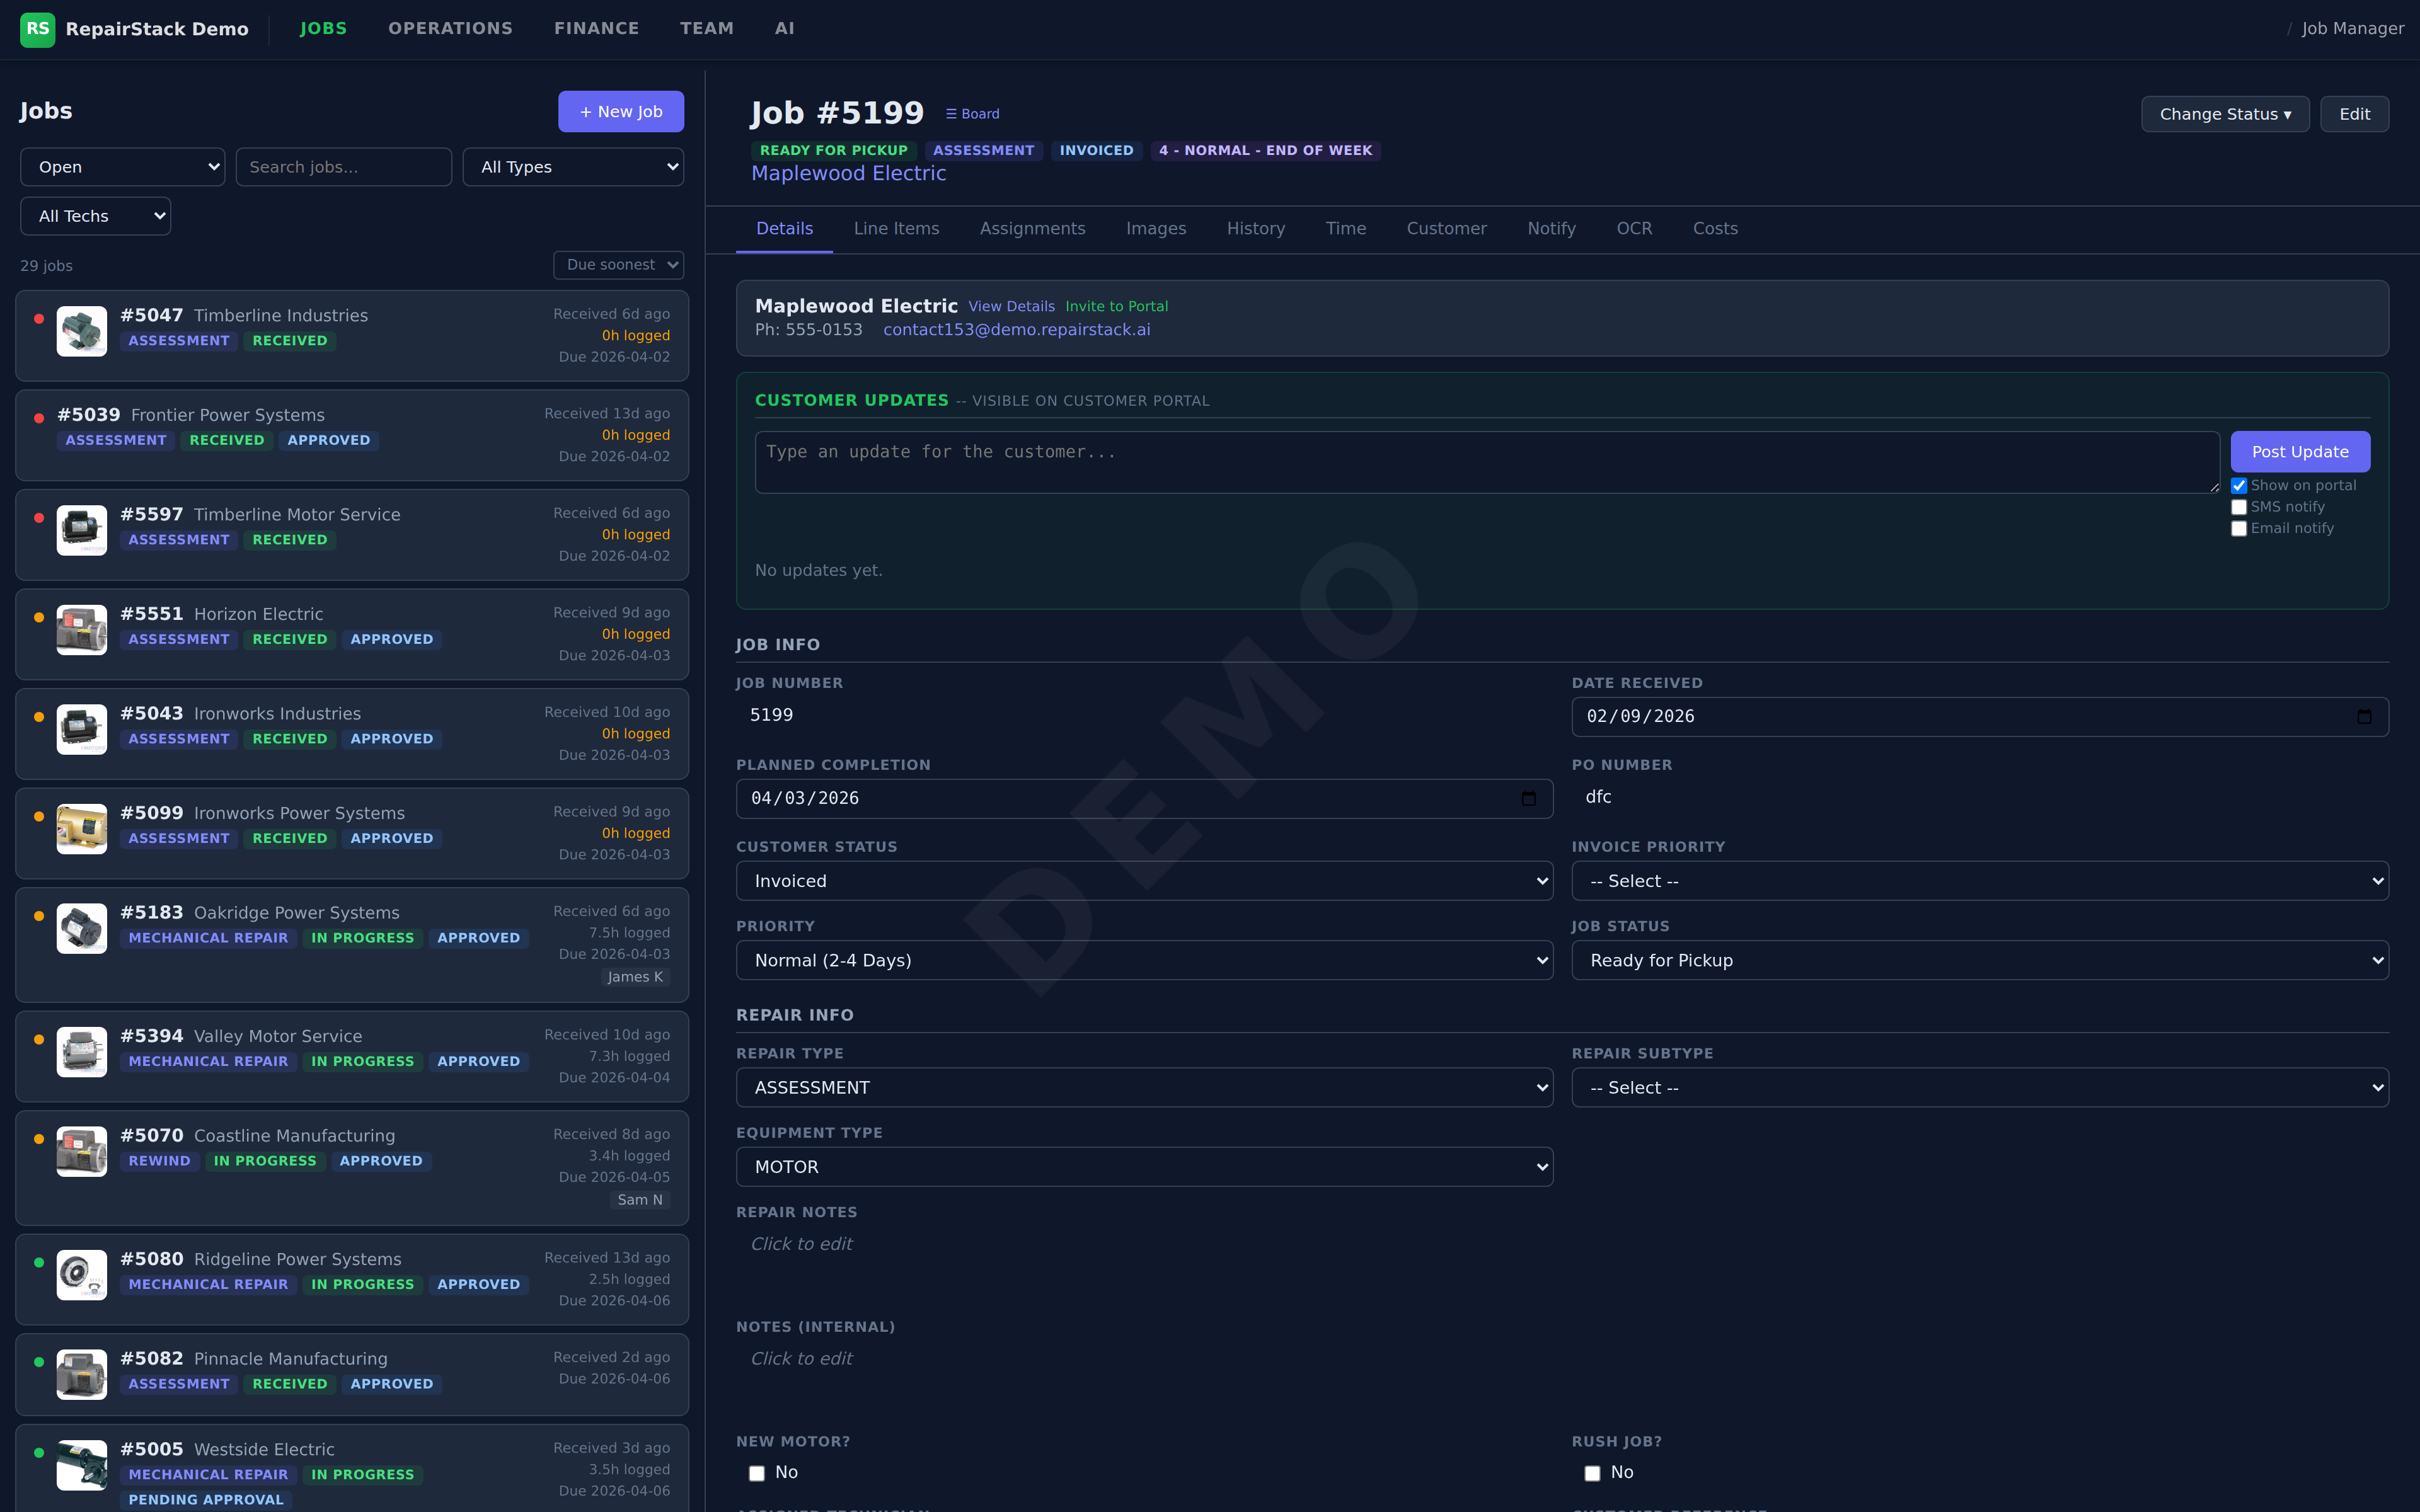Click the New Job button
Screen dimensions: 2420x1512
tap(620, 112)
